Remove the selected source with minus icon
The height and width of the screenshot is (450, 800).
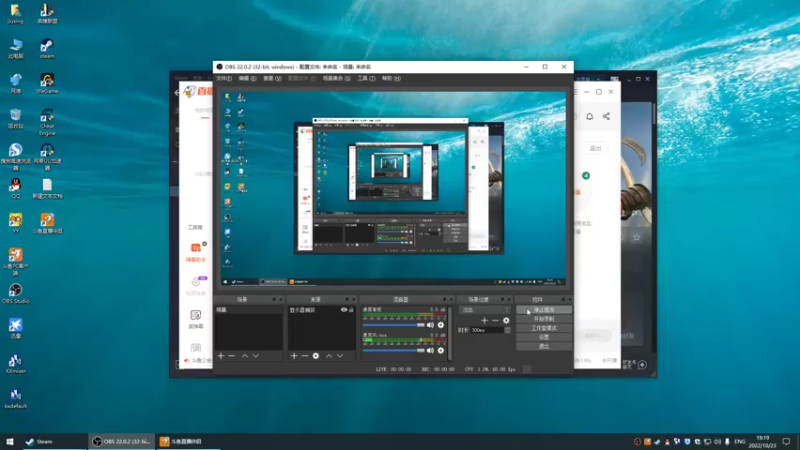305,356
